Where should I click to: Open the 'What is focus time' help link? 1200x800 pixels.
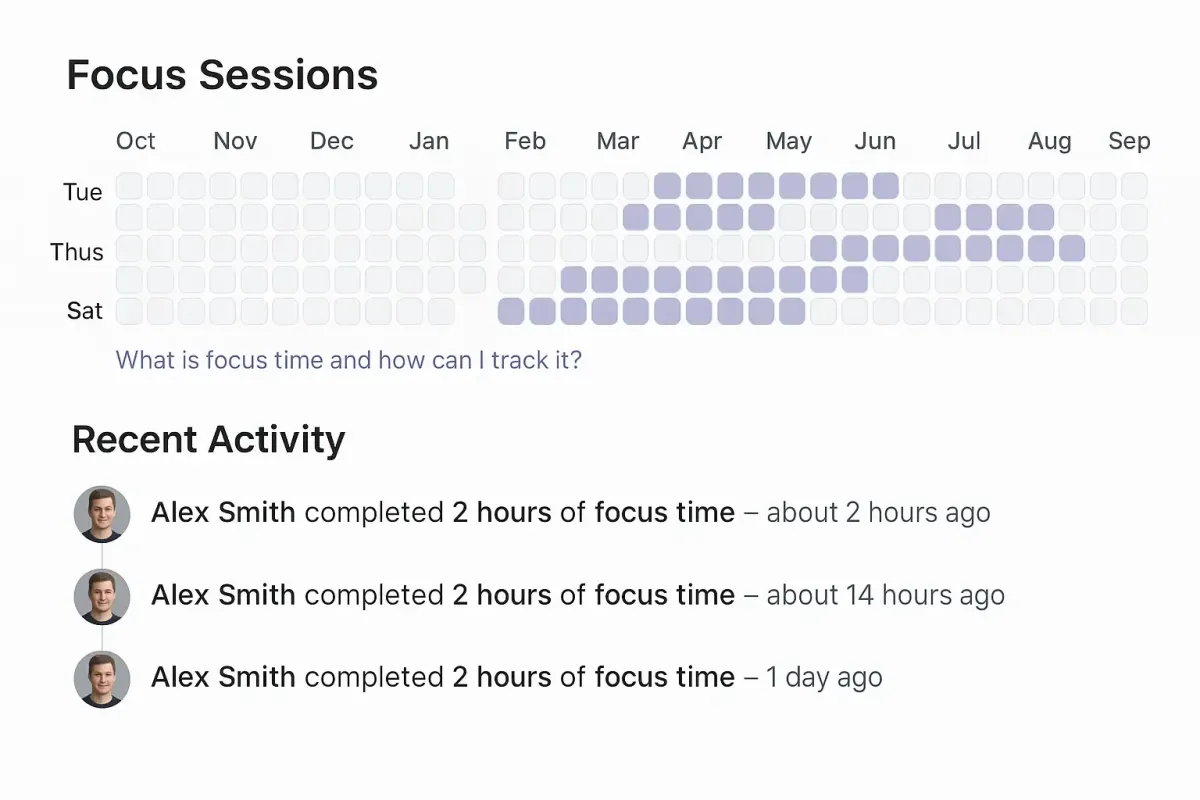tap(348, 360)
